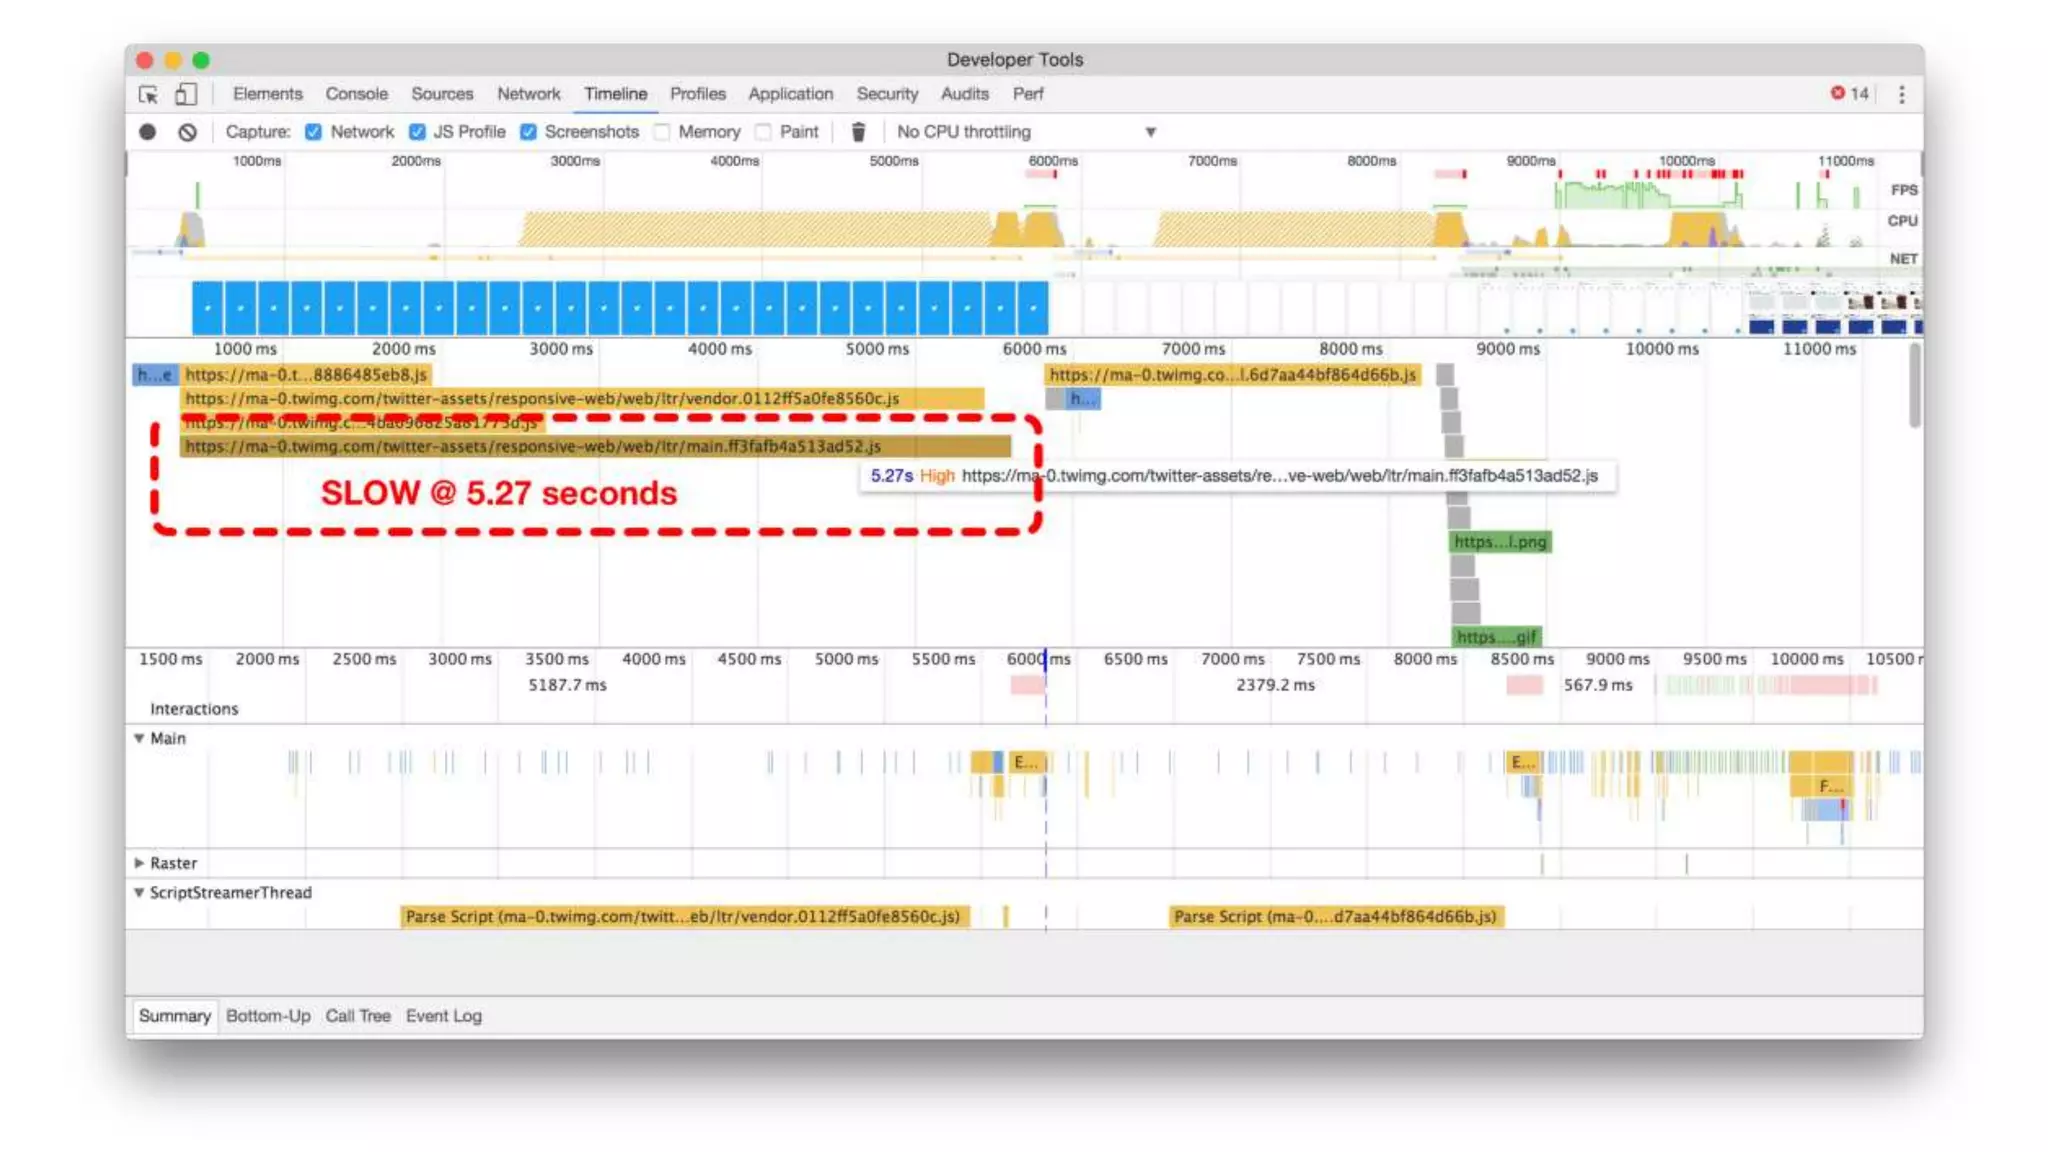The image size is (2048, 1152).
Task: Expand the Raster section
Action: click(x=139, y=863)
